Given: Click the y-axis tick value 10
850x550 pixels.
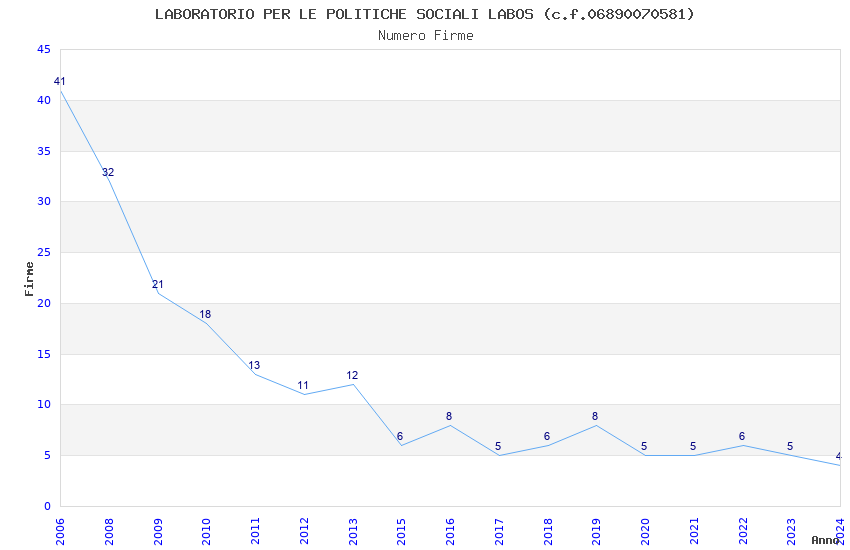Looking at the screenshot, I should tap(44, 404).
